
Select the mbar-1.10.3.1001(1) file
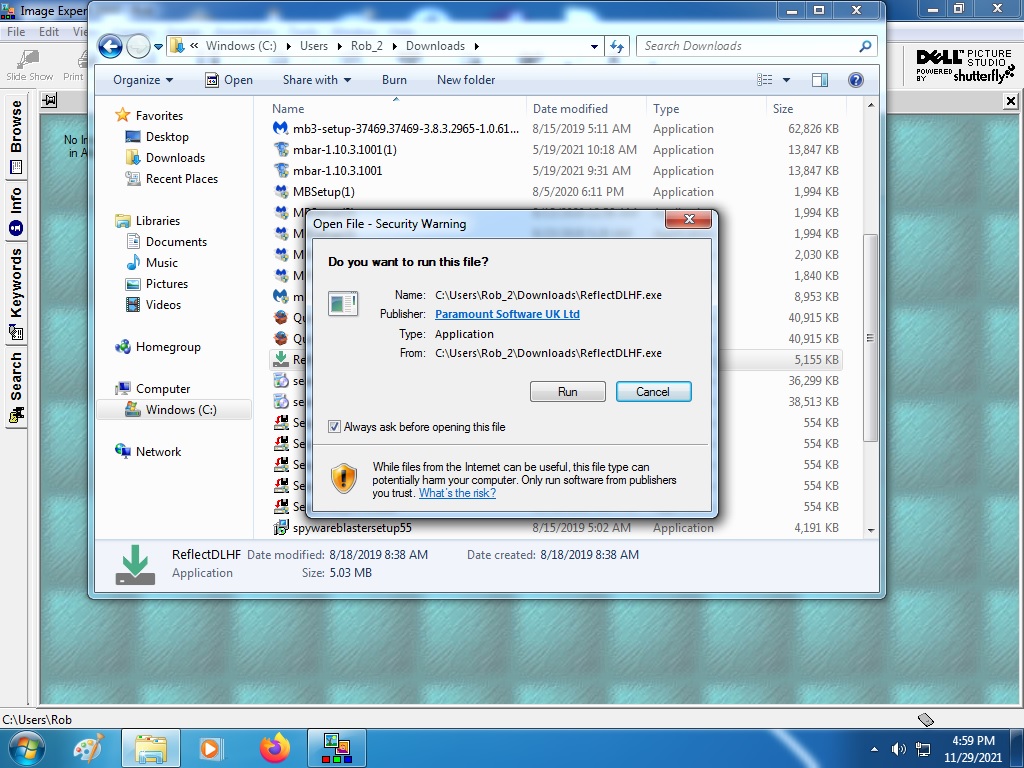555,150
